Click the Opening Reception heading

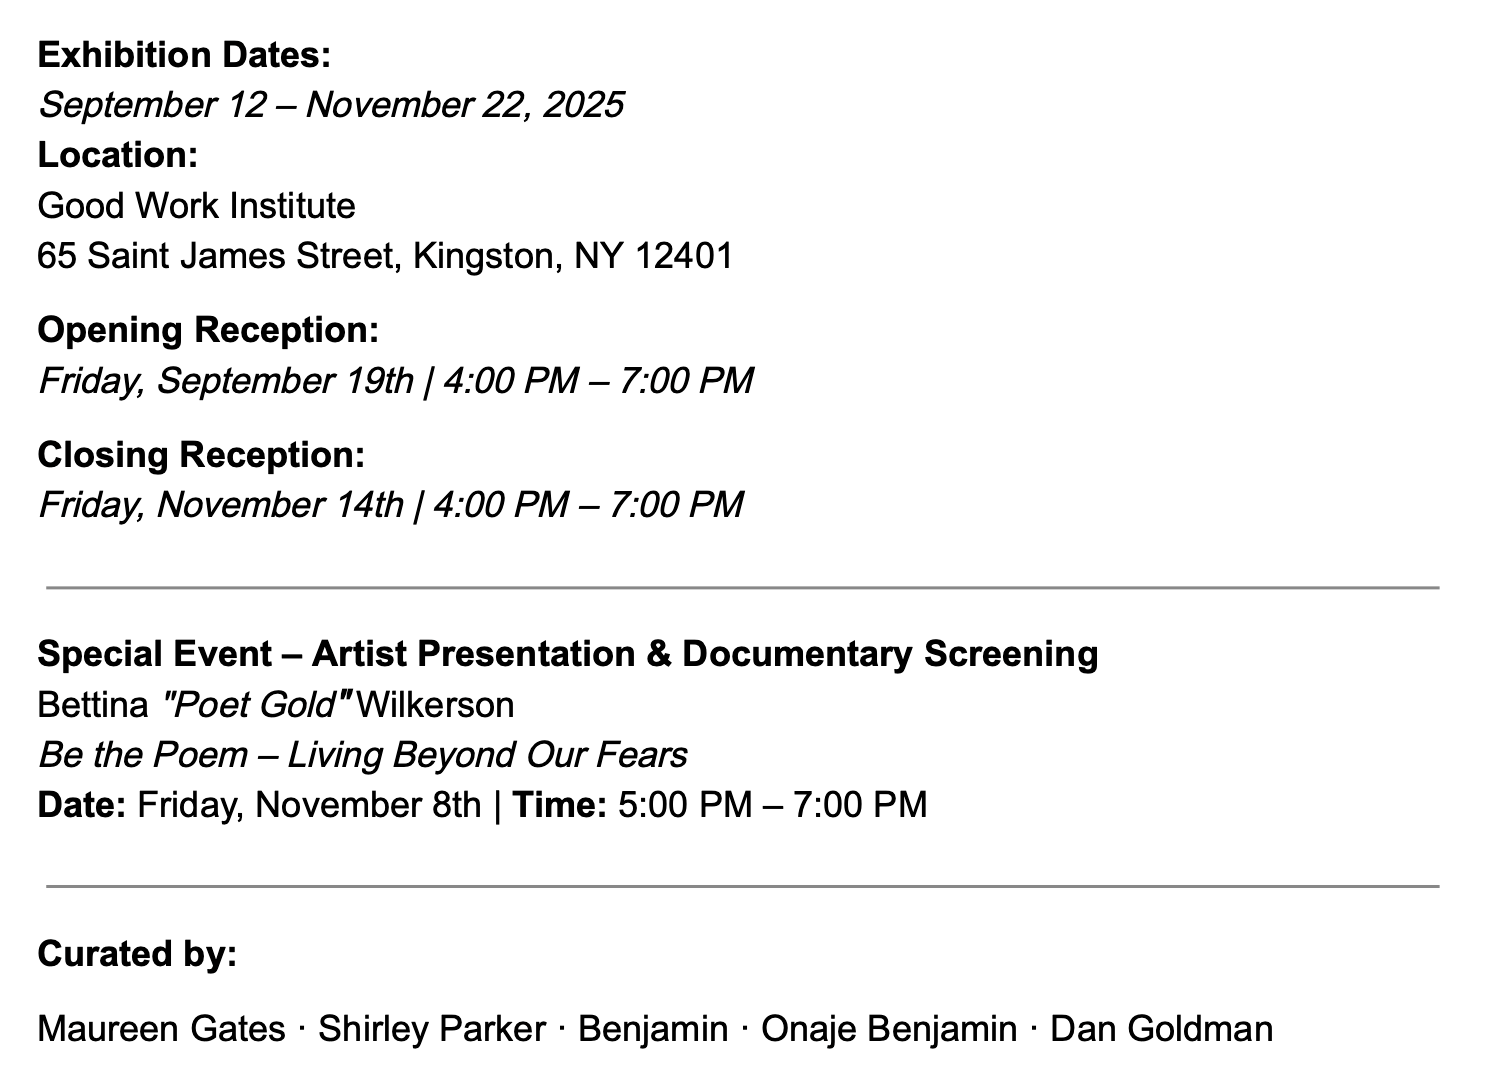click(x=208, y=330)
